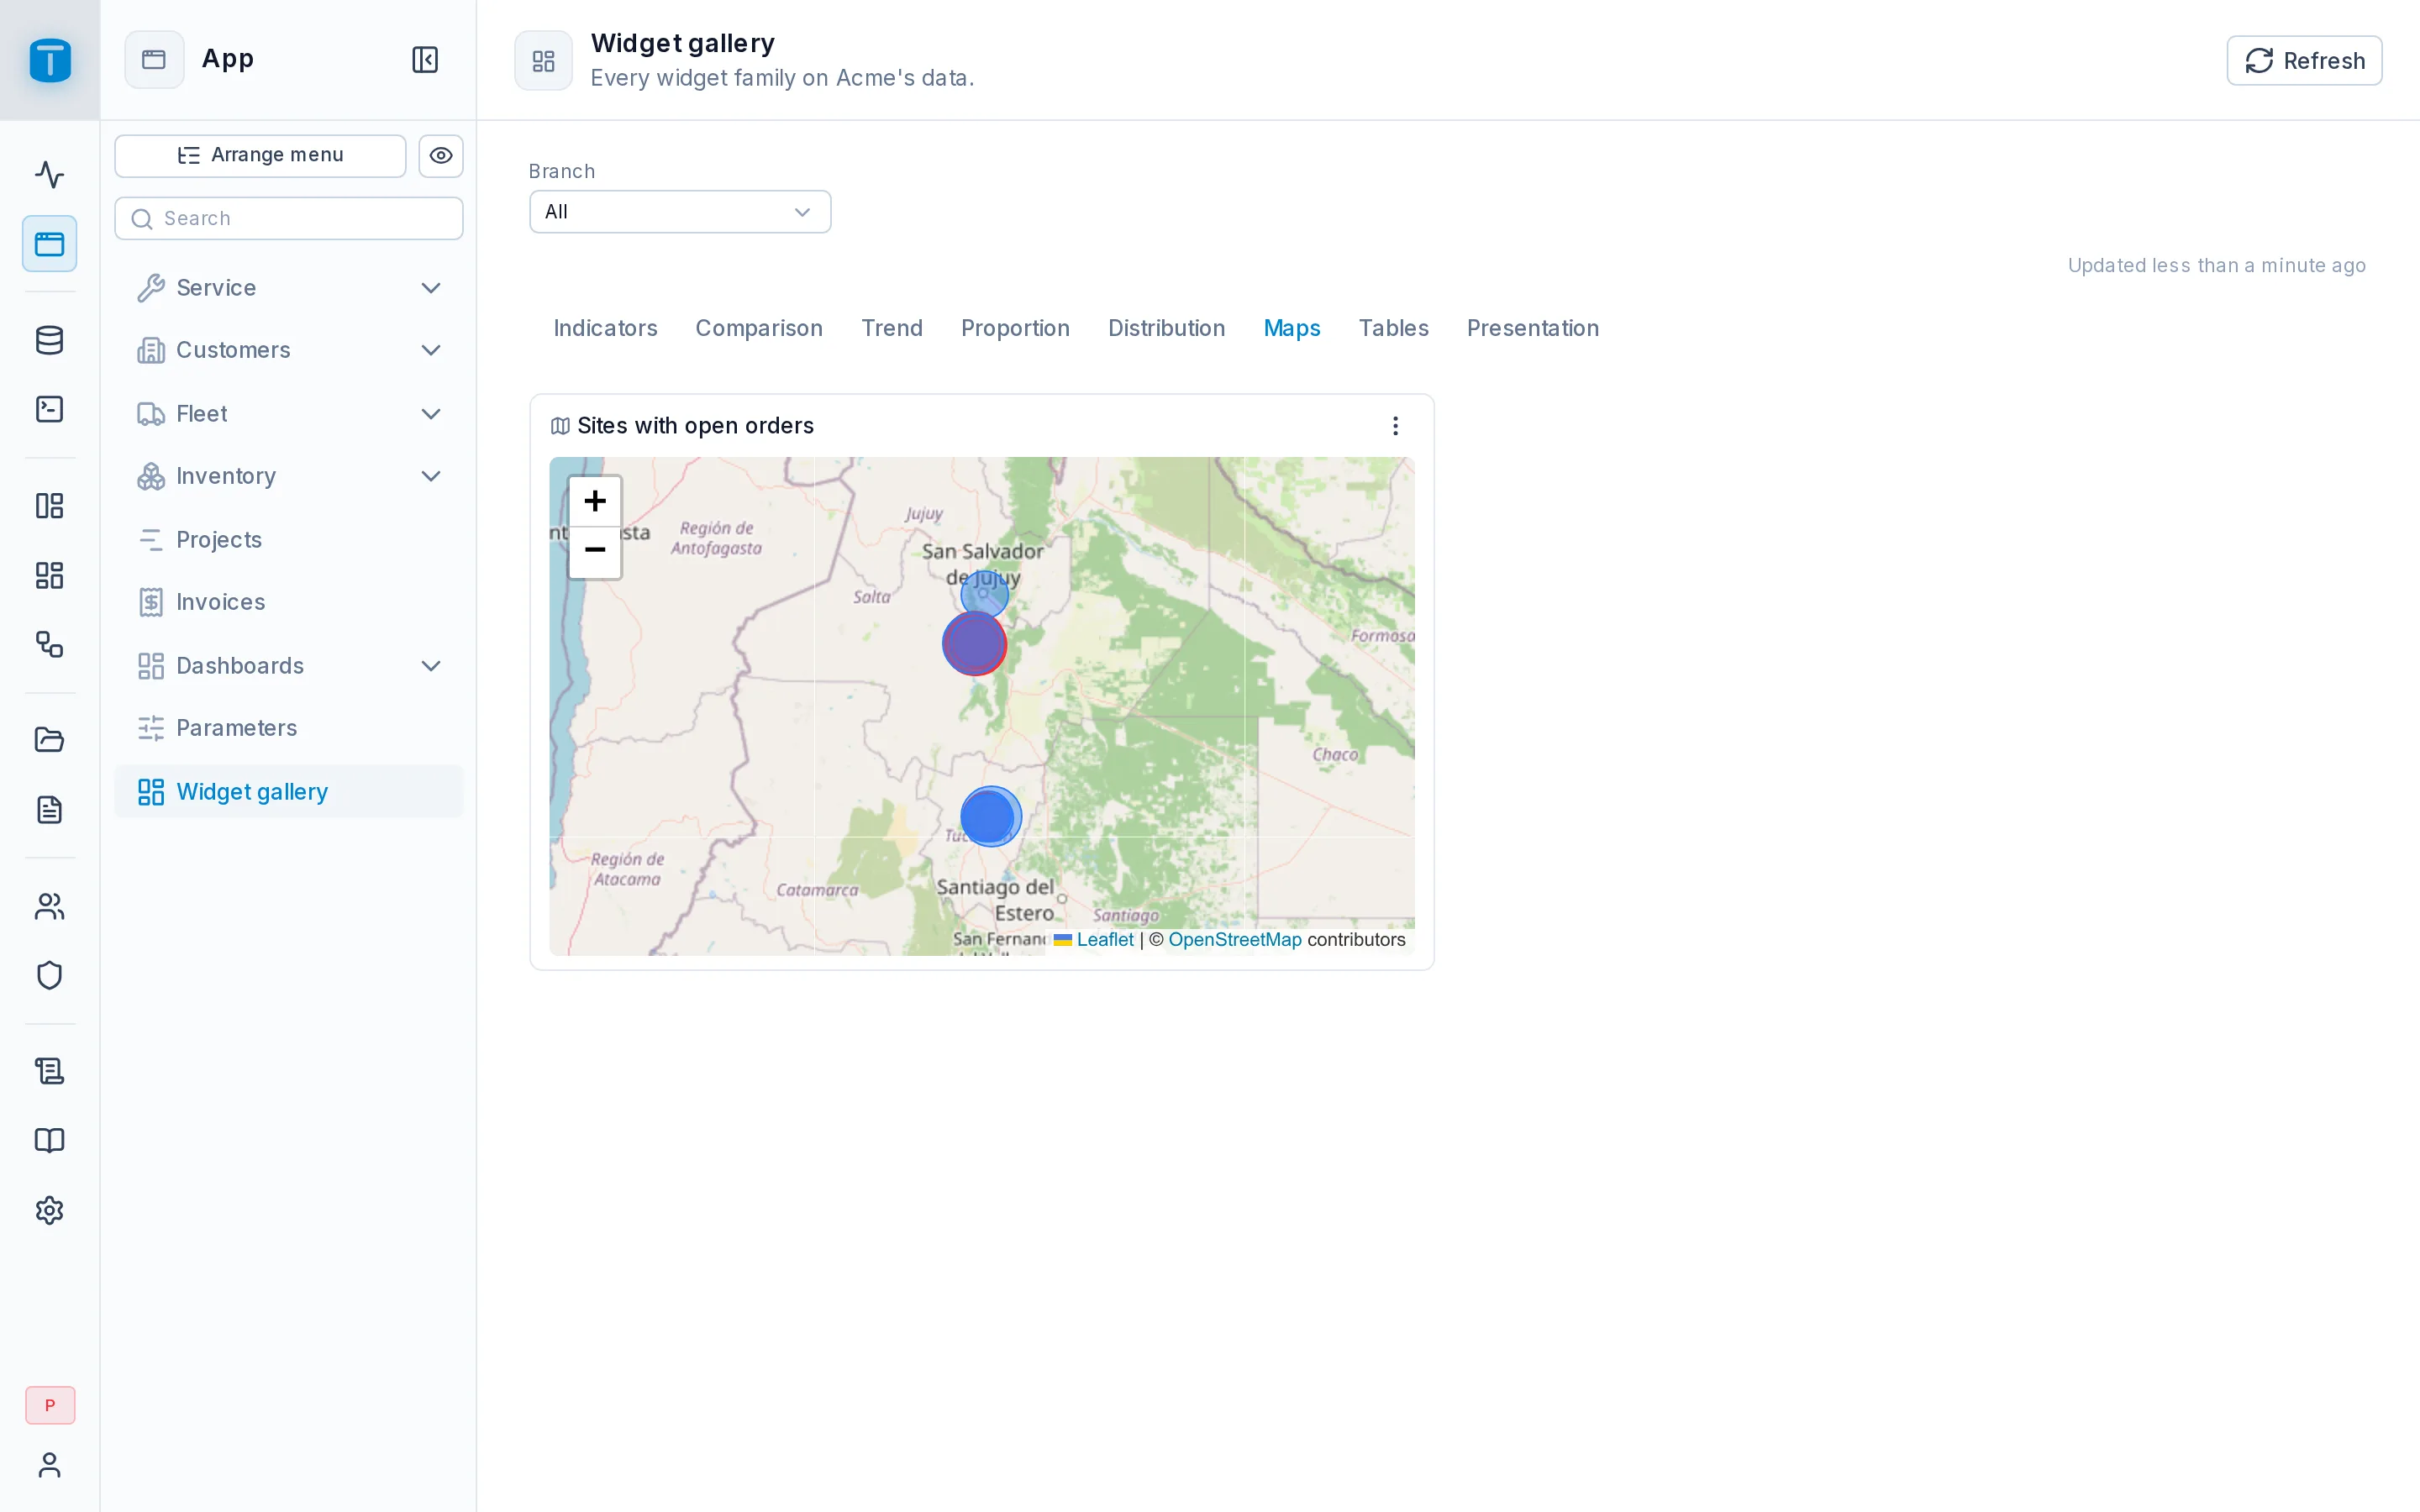Expand the Customers menu chevron
Viewport: 2420px width, 1512px height.
point(431,350)
